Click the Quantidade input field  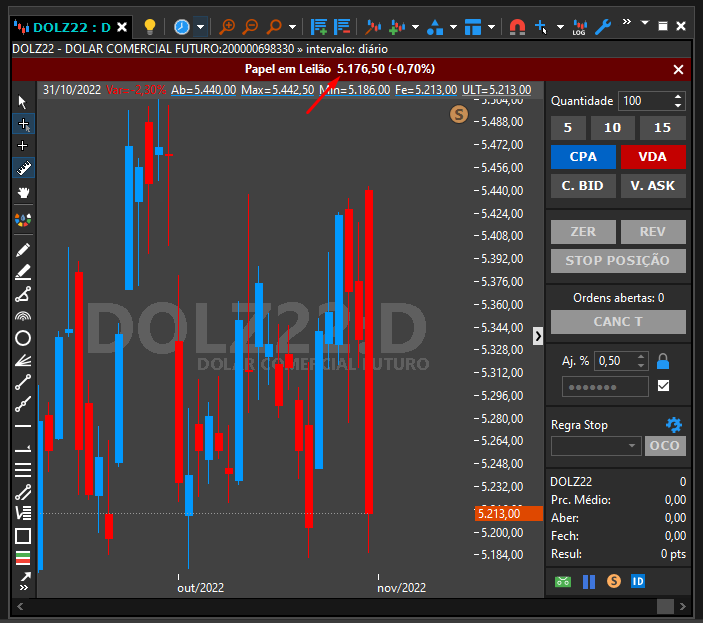pyautogui.click(x=646, y=101)
